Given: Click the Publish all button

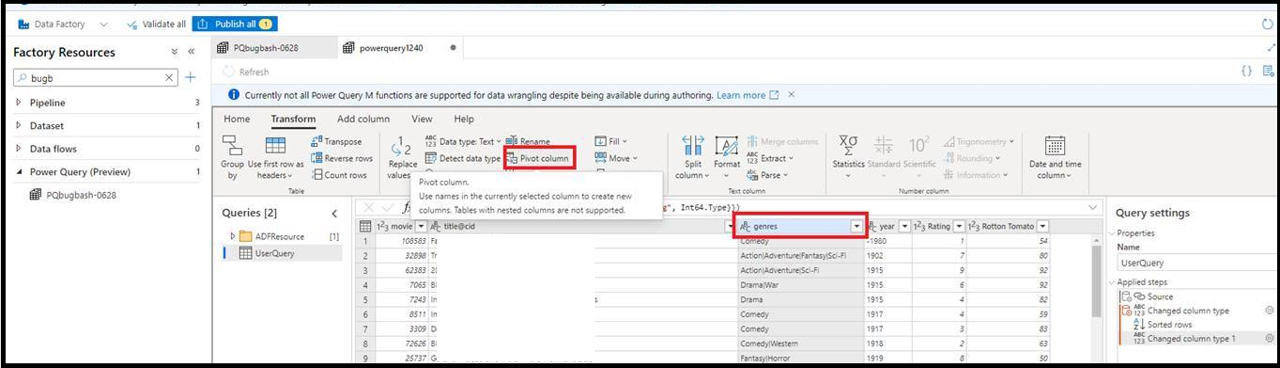Looking at the screenshot, I should click(235, 24).
